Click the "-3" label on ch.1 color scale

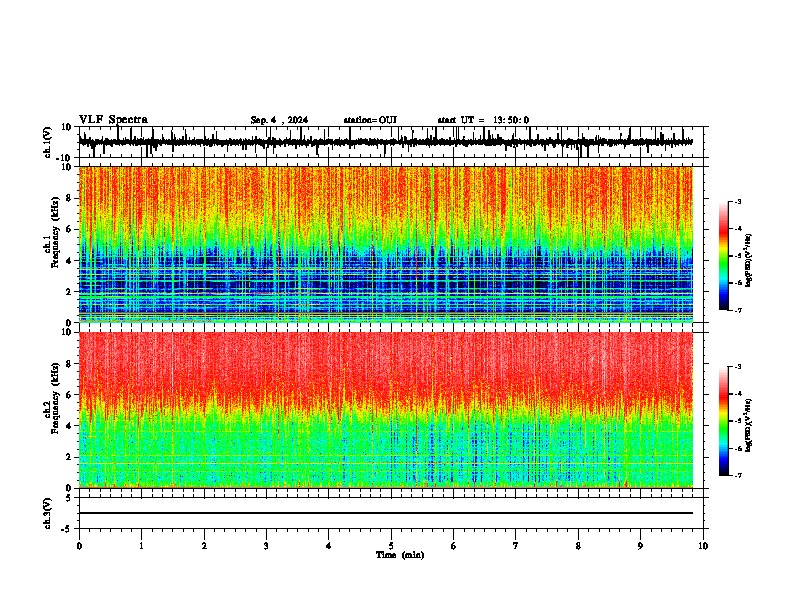[738, 201]
